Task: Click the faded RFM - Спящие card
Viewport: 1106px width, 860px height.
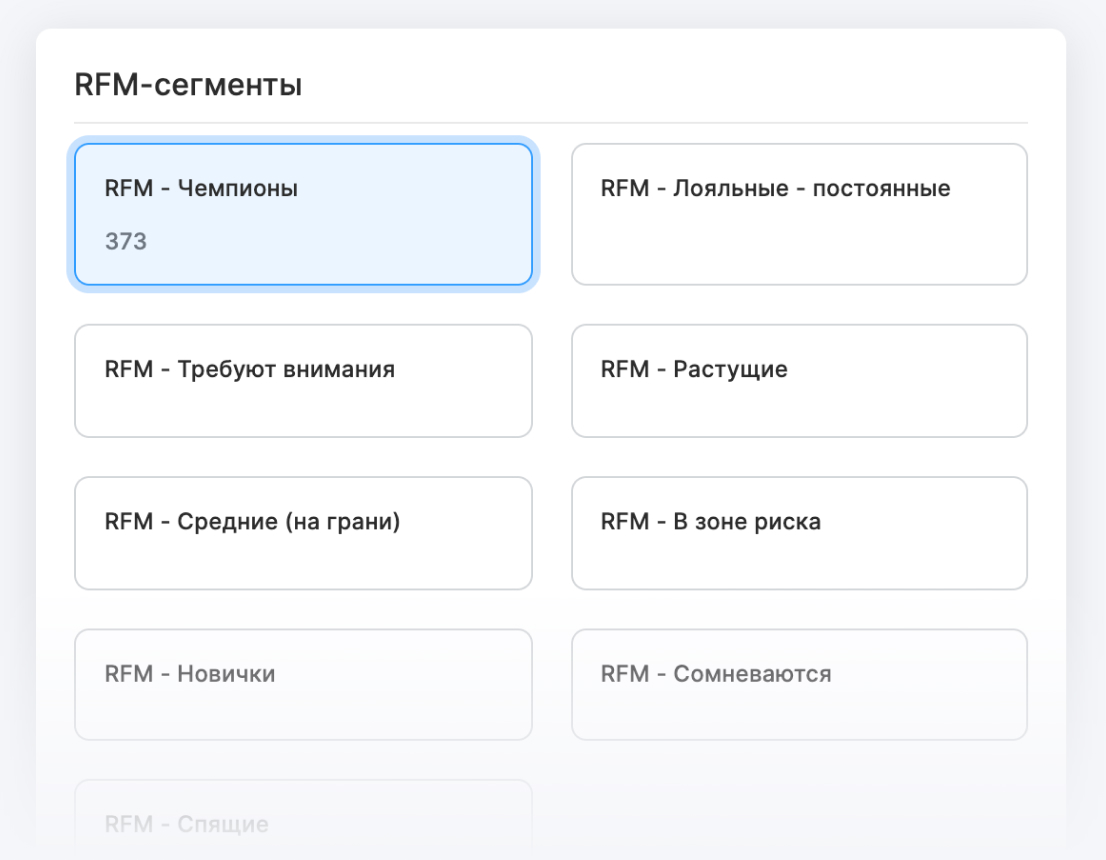Action: [x=303, y=815]
